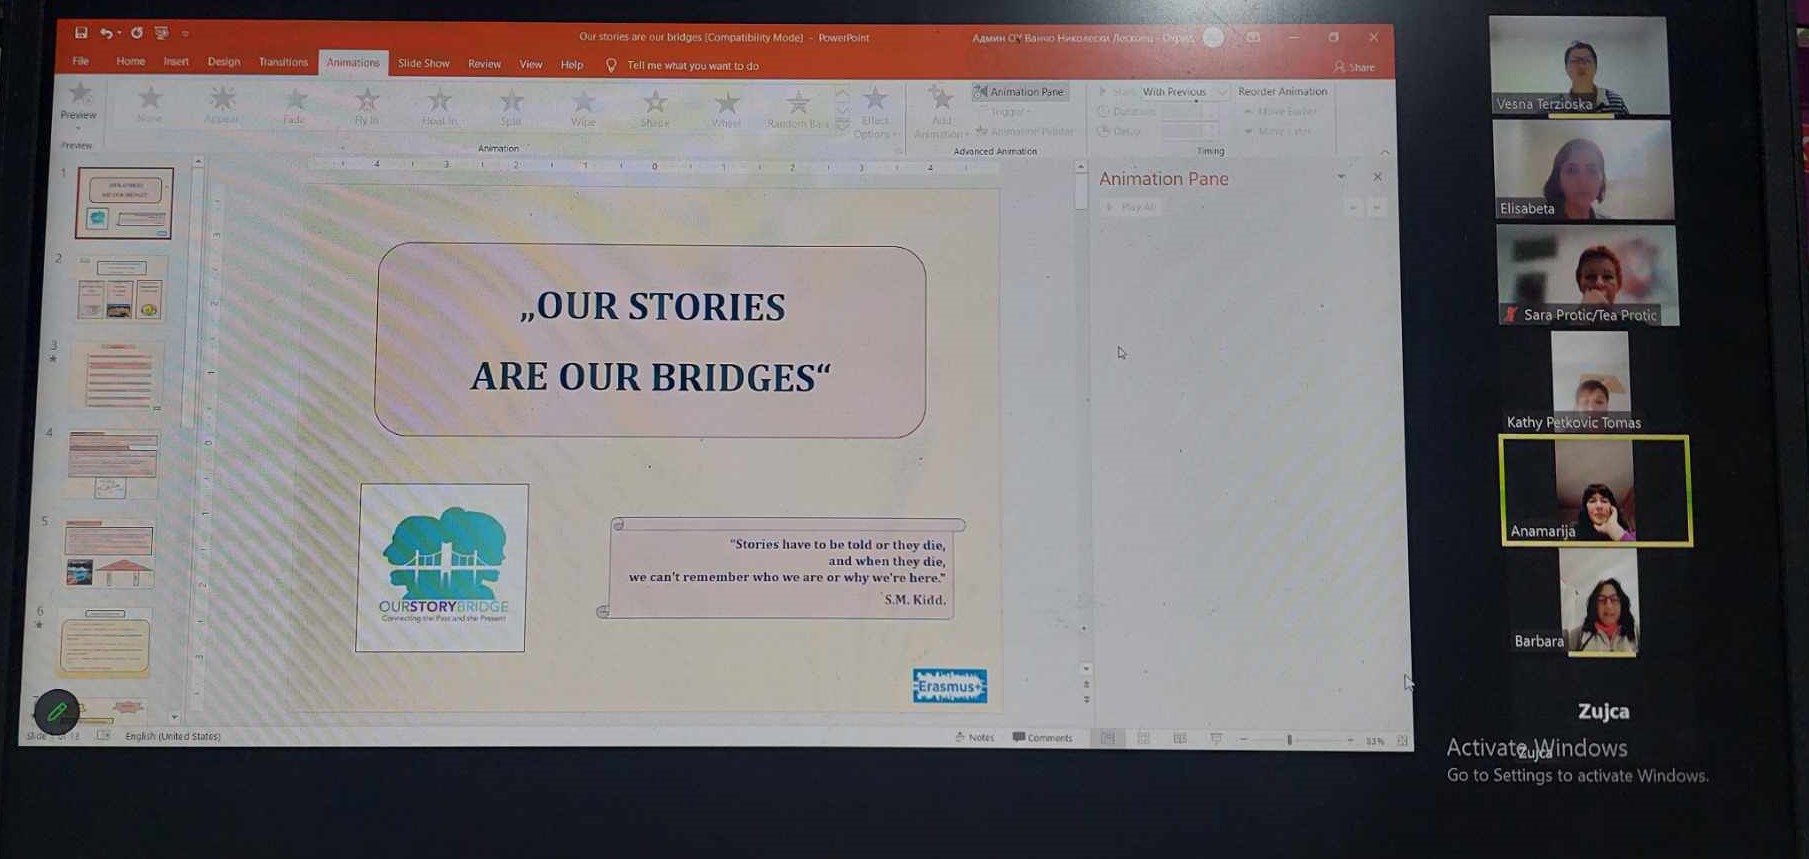Screen dimensions: 1809x859
Task: Click the Undo arrow icon
Action: (x=106, y=33)
